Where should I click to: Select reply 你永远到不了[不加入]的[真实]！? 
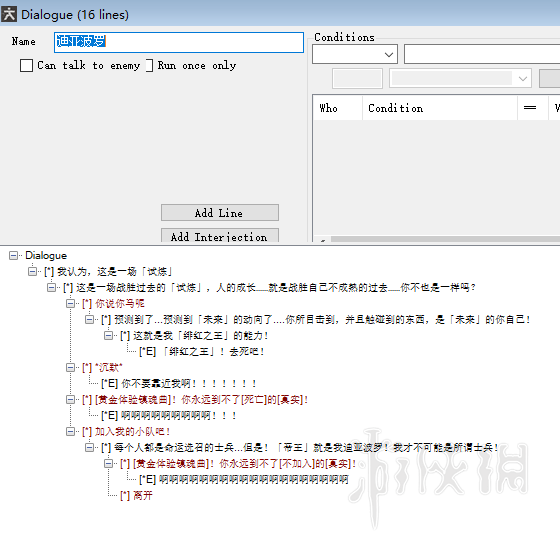click(238, 464)
